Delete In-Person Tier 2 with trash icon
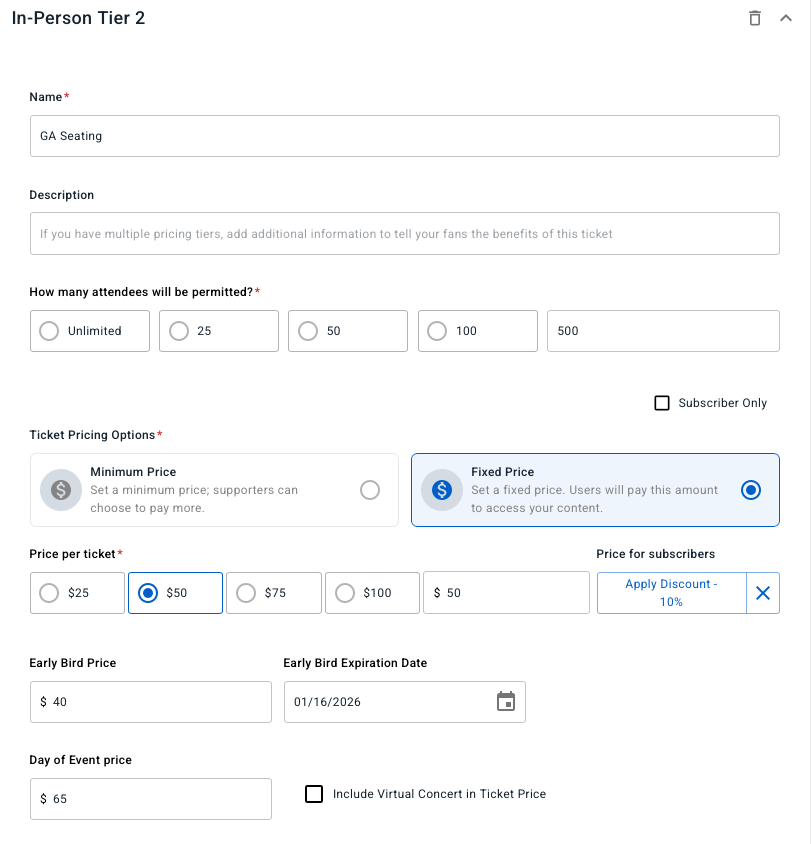The image size is (811, 844). point(755,18)
